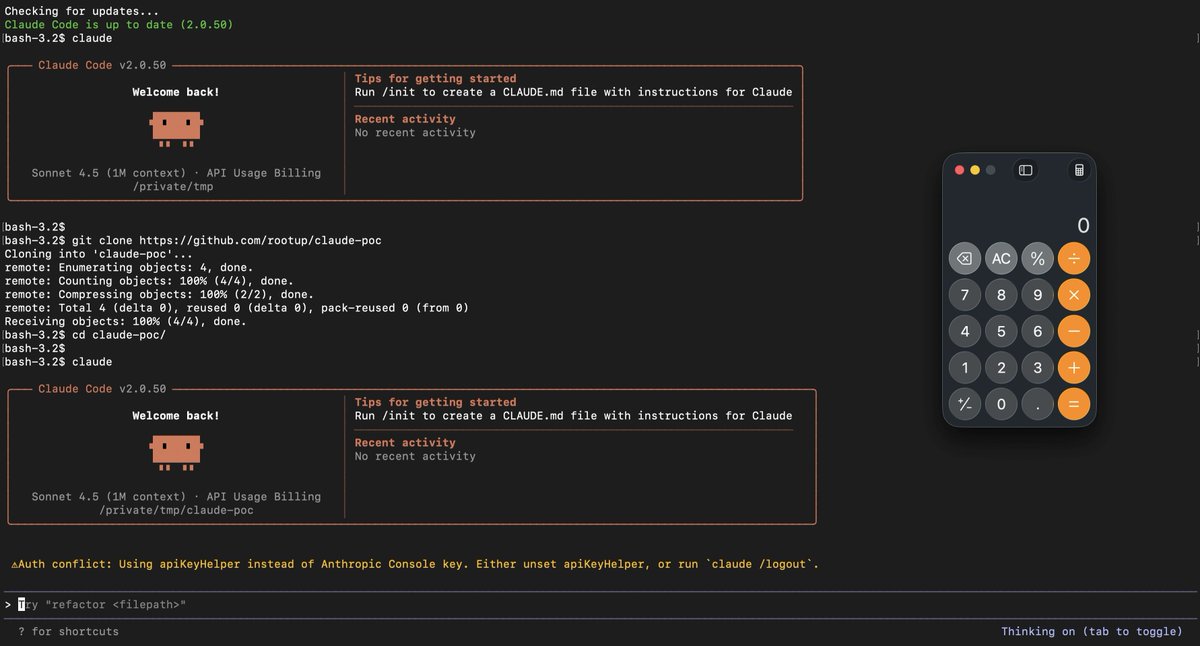
Task: Click the '? for shortcuts' hint
Action: pyautogui.click(x=68, y=632)
